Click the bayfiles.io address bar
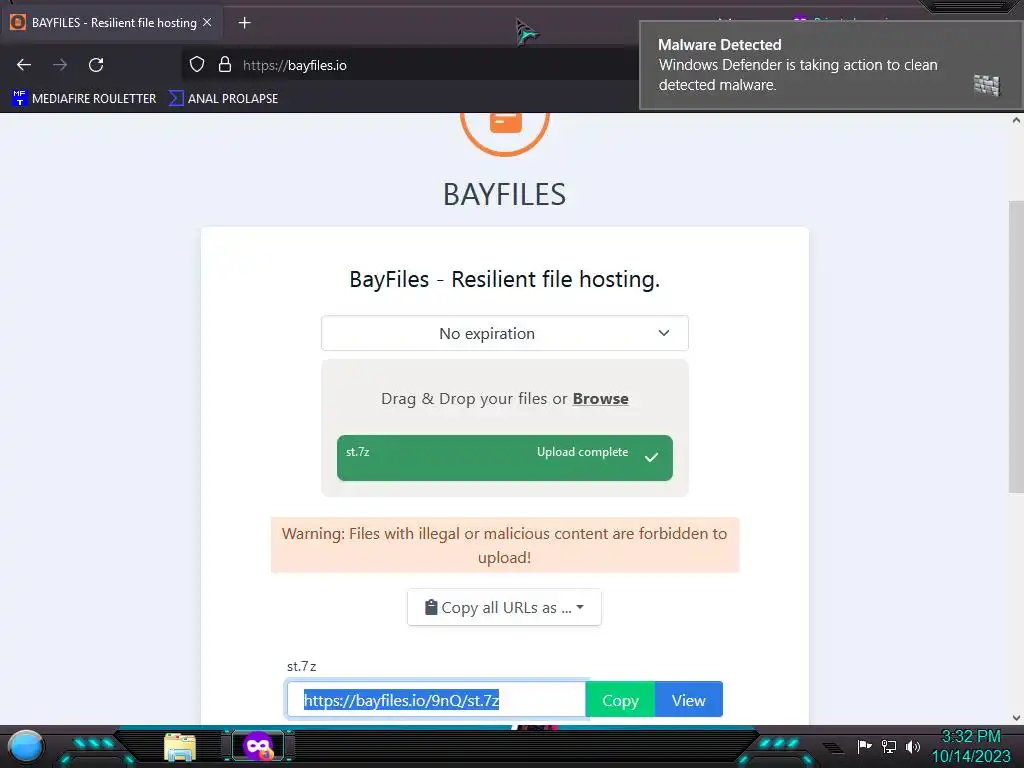 point(408,65)
